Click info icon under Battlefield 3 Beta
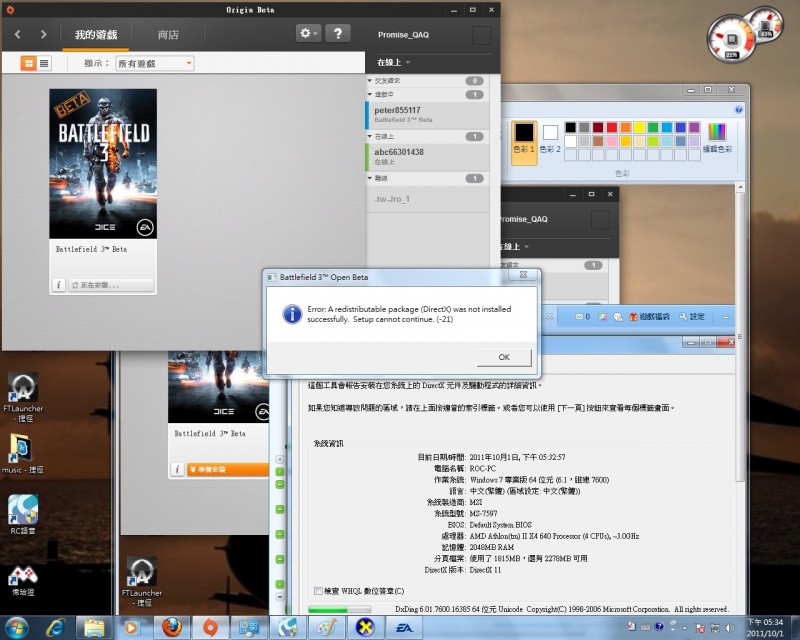 point(59,285)
